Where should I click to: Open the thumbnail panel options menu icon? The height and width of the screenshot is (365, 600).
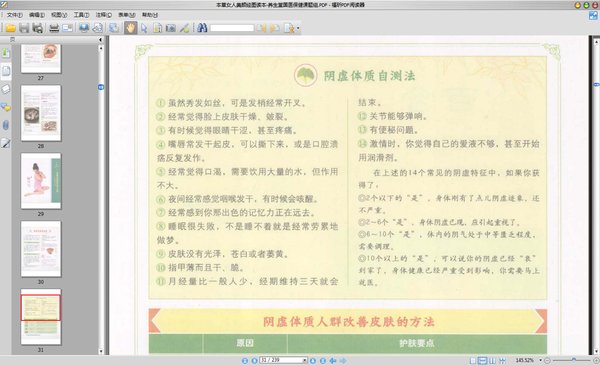(x=12, y=39)
